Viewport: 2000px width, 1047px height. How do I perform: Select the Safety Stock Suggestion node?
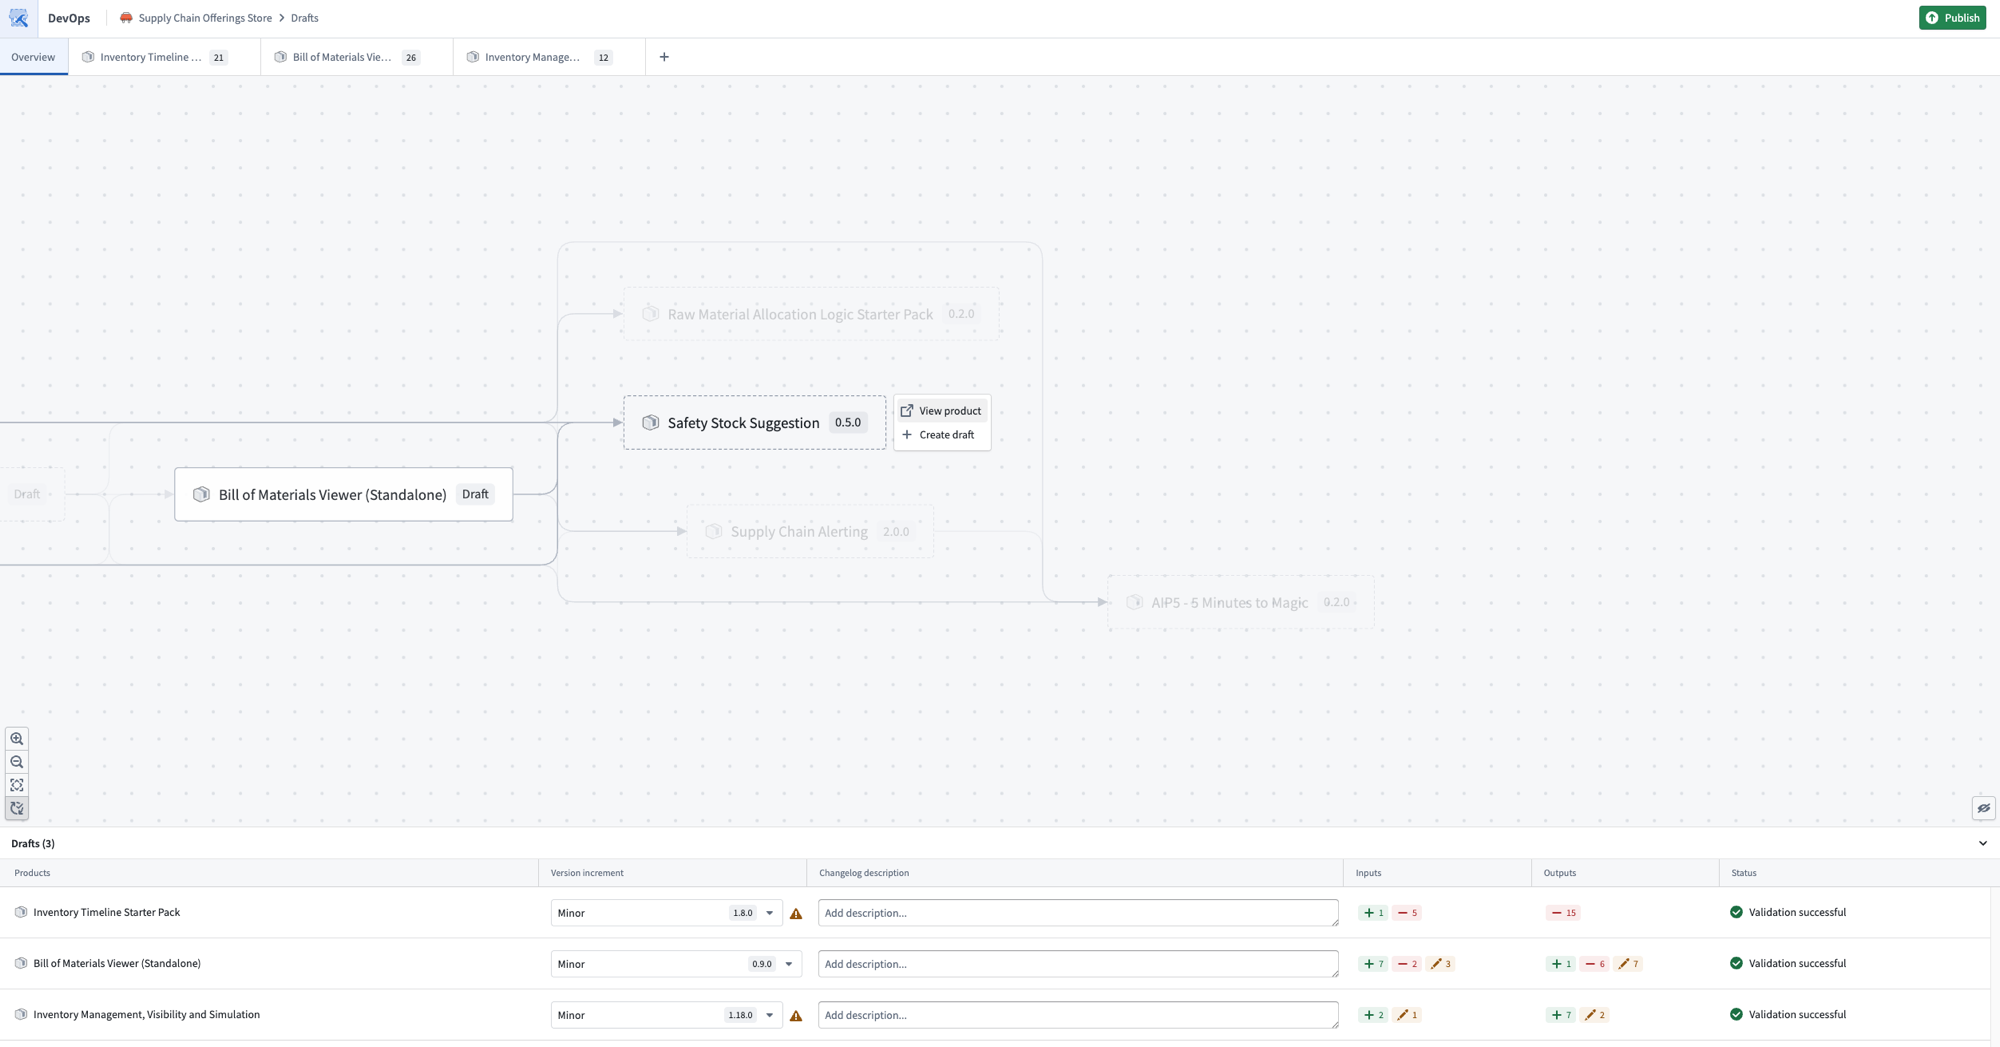coord(755,422)
